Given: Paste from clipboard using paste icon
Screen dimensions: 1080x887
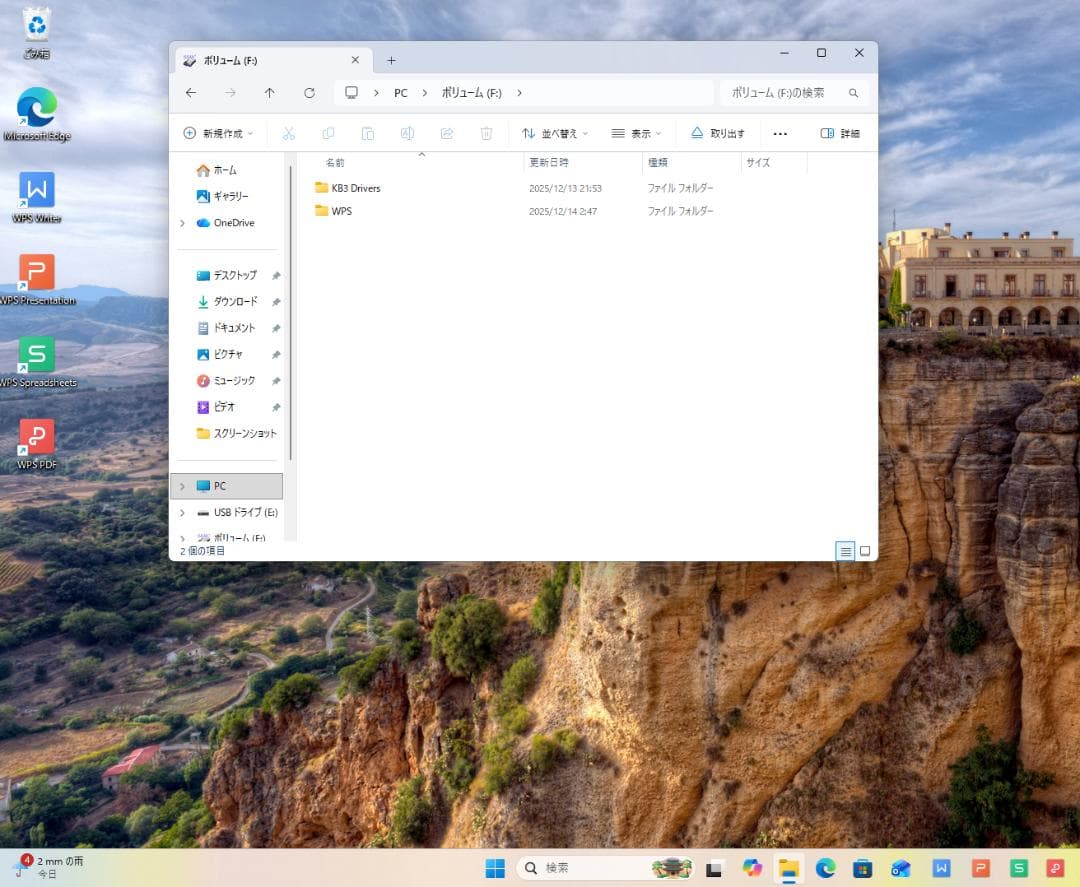Looking at the screenshot, I should point(368,133).
